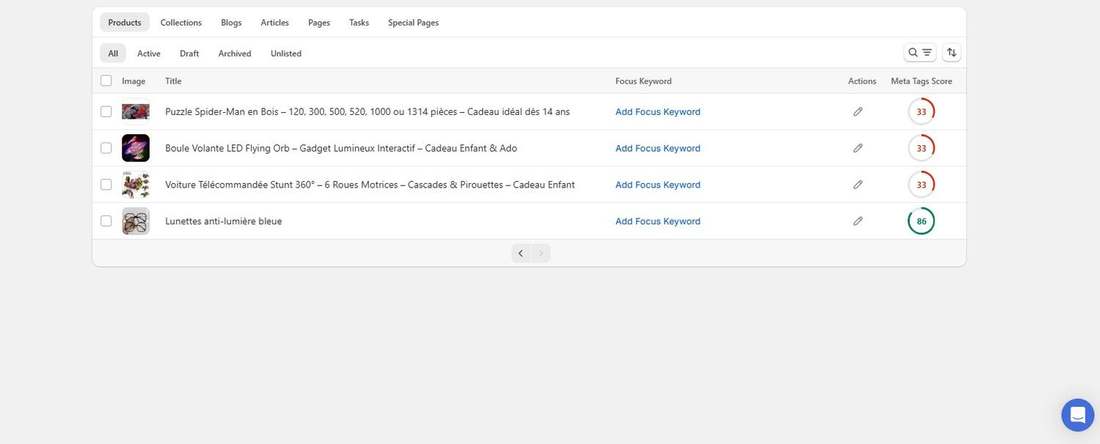Filter by Draft products
The height and width of the screenshot is (444, 1100).
point(189,53)
